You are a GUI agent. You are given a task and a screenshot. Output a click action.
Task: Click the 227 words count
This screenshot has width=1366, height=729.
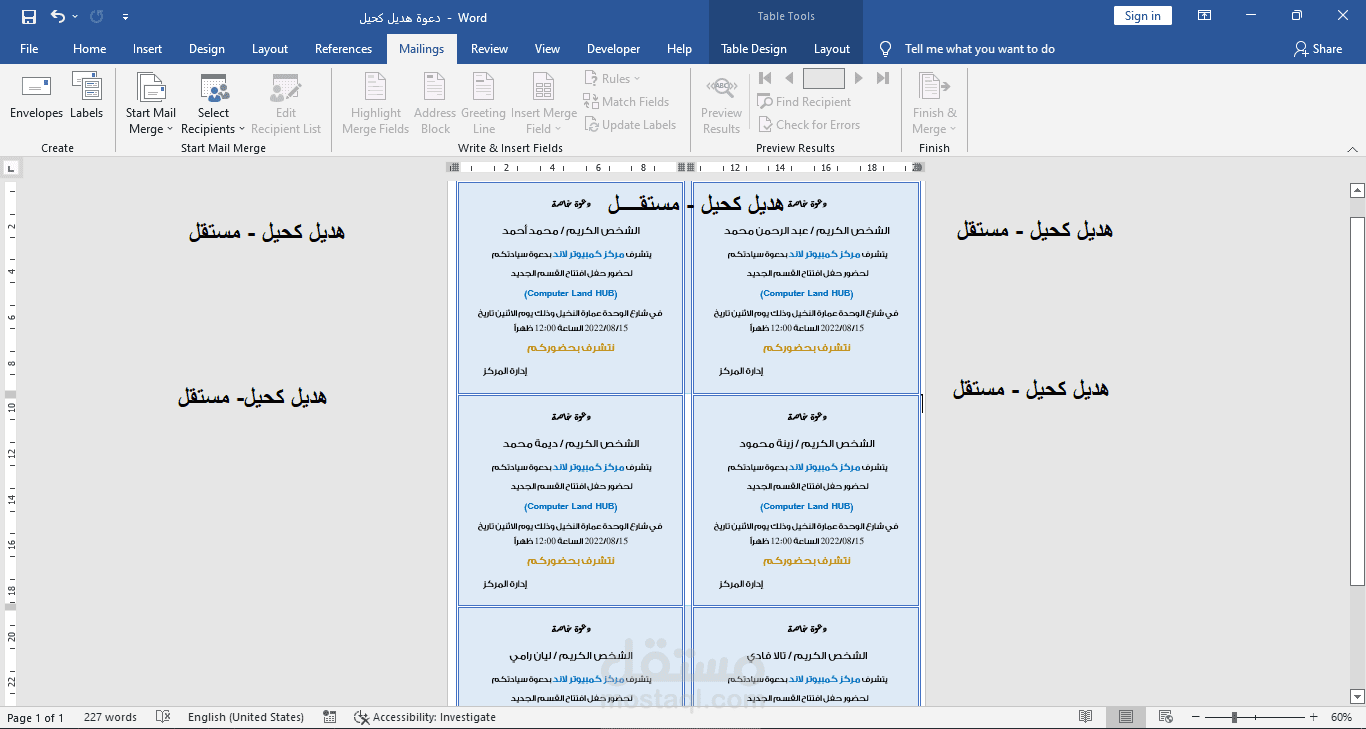point(110,717)
